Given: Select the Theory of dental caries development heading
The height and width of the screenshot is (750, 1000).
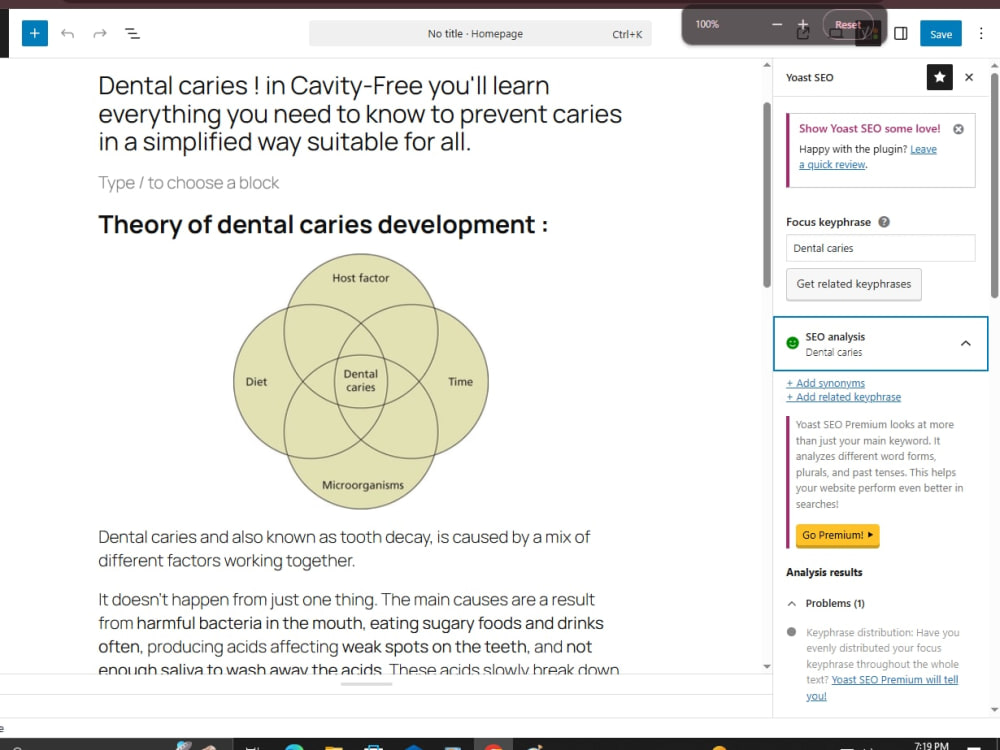Looking at the screenshot, I should [323, 224].
